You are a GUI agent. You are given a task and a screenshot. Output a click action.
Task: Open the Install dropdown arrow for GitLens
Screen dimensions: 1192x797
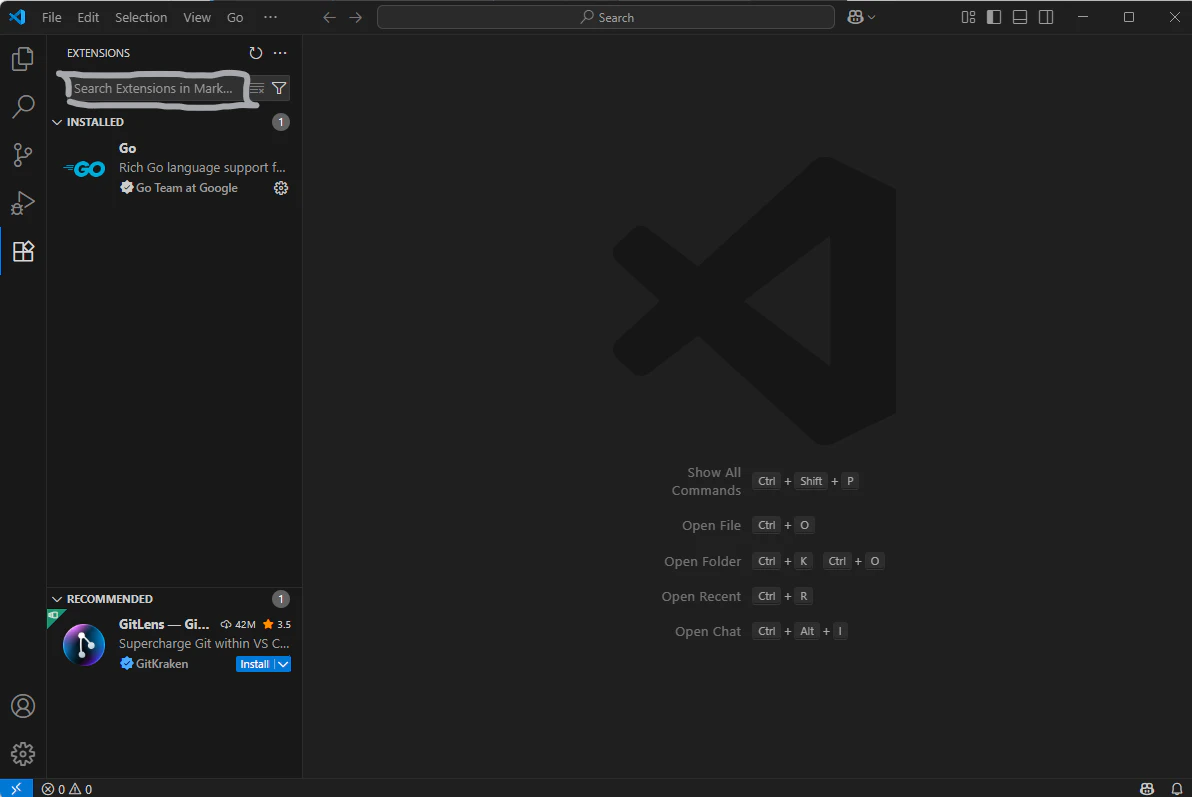pyautogui.click(x=283, y=664)
